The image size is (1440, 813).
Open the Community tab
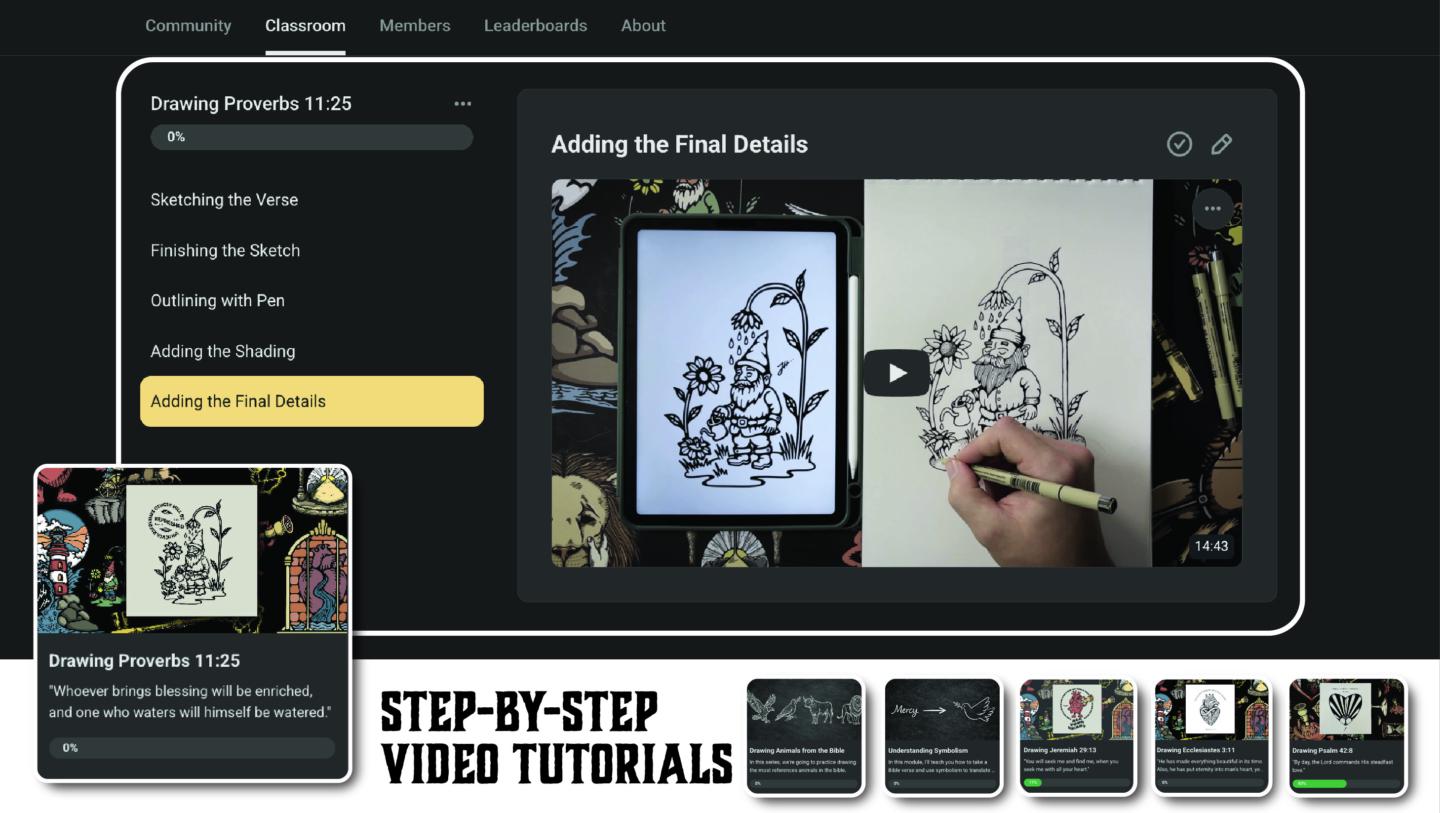click(188, 25)
